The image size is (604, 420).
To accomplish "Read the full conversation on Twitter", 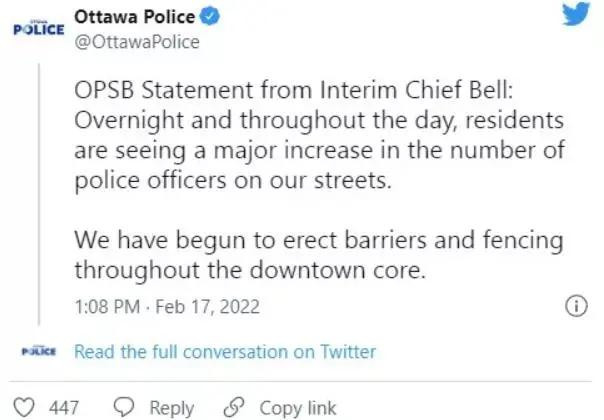I will [x=225, y=352].
